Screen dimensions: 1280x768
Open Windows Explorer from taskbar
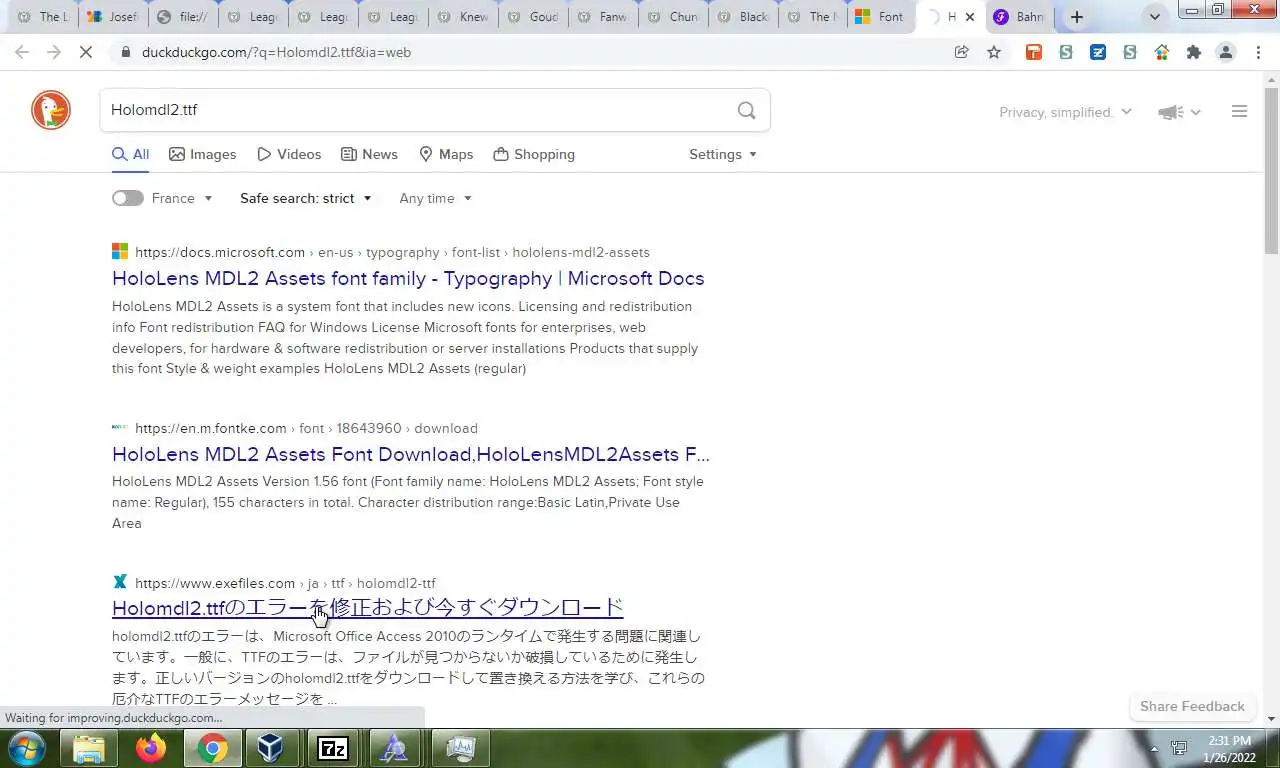(x=89, y=748)
